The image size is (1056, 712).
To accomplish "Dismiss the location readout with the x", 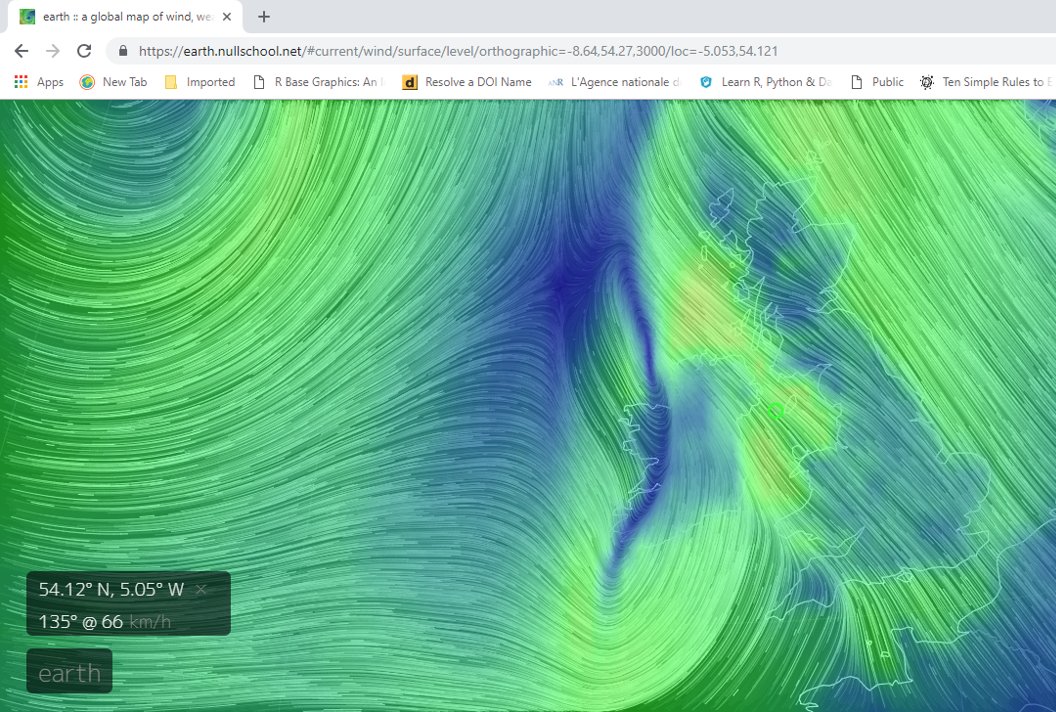I will (201, 589).
